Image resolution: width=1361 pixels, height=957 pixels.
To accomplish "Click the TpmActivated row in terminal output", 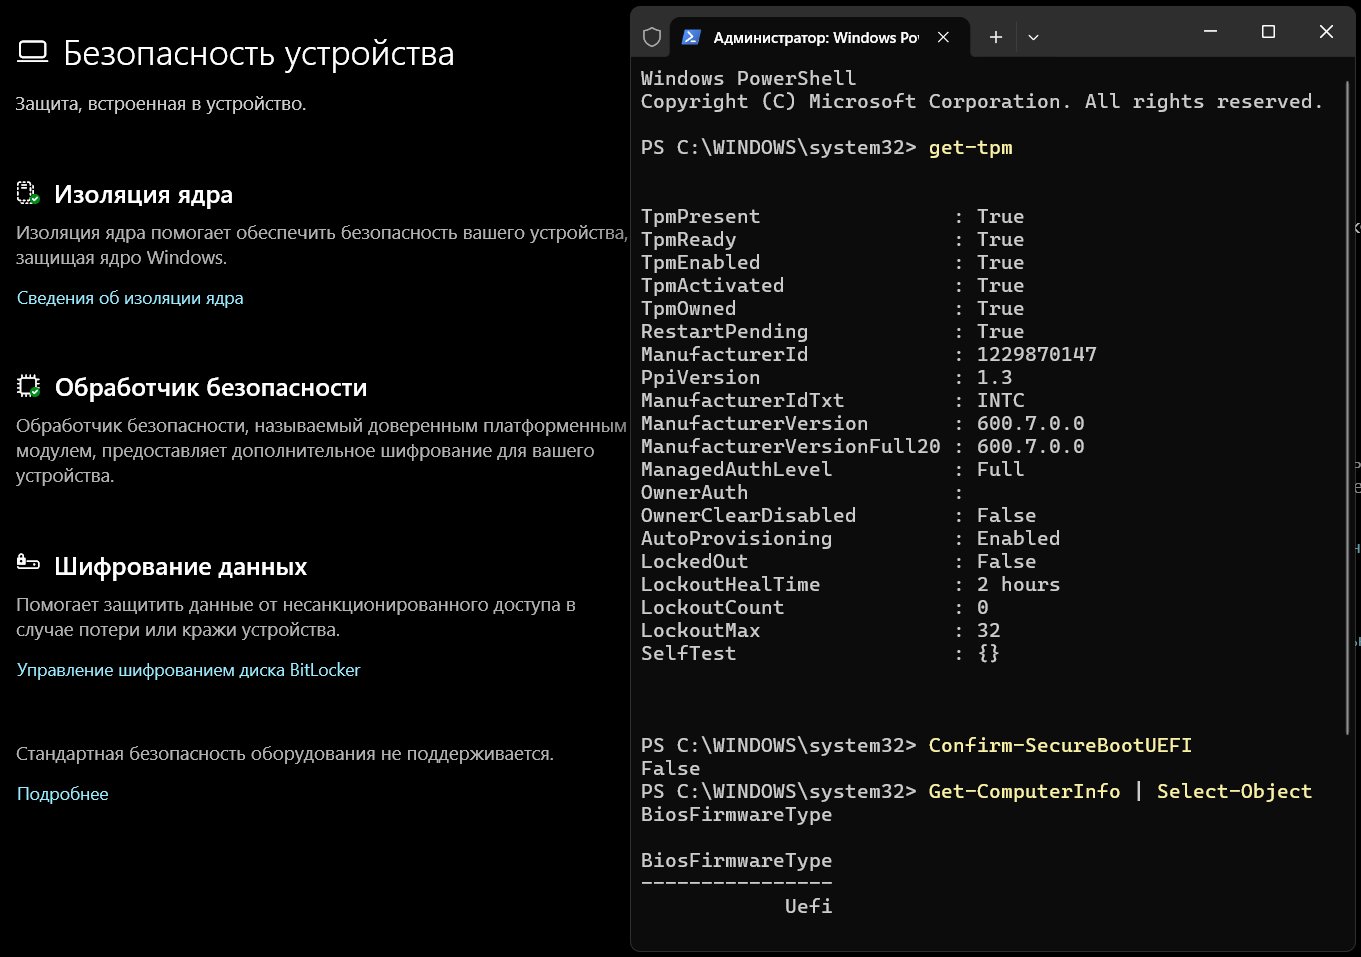I will pos(833,286).
